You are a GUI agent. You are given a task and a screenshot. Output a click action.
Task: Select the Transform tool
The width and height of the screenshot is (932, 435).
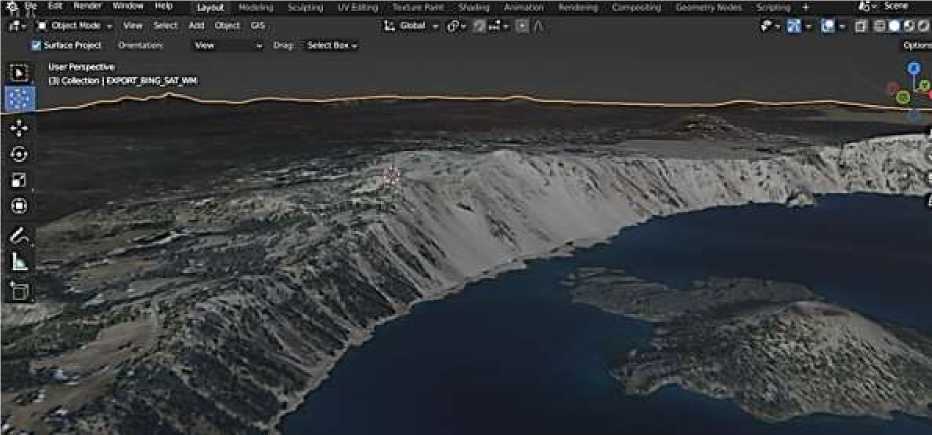(19, 206)
